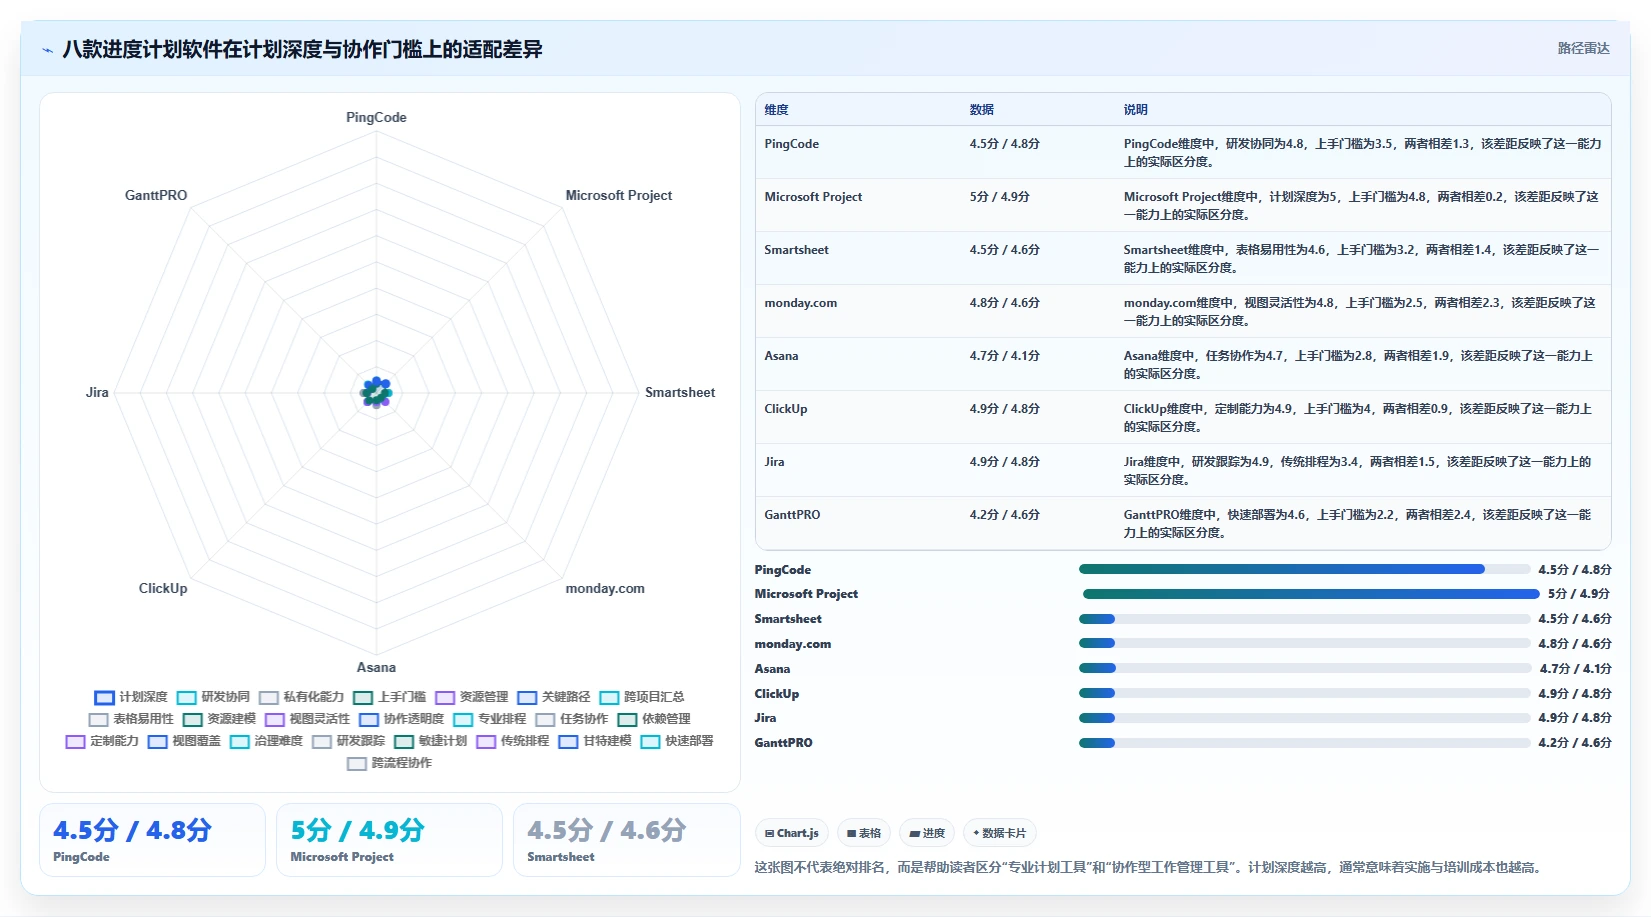Click the 数据 column header
Screen dimensions: 1651x917
tap(981, 110)
